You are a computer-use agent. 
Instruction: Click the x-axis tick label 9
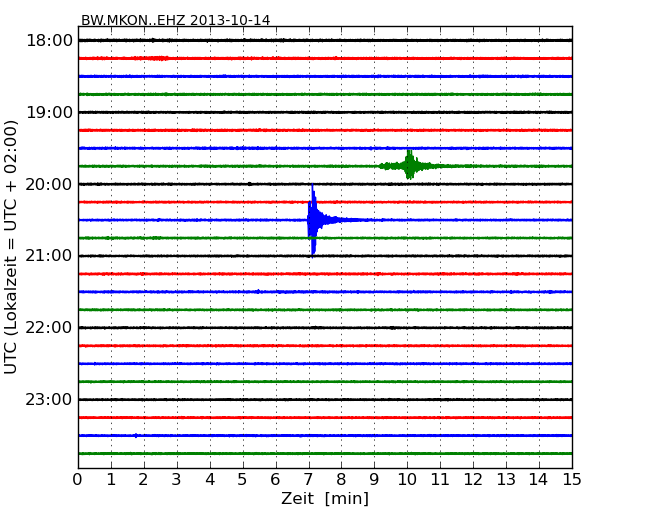coord(374,480)
